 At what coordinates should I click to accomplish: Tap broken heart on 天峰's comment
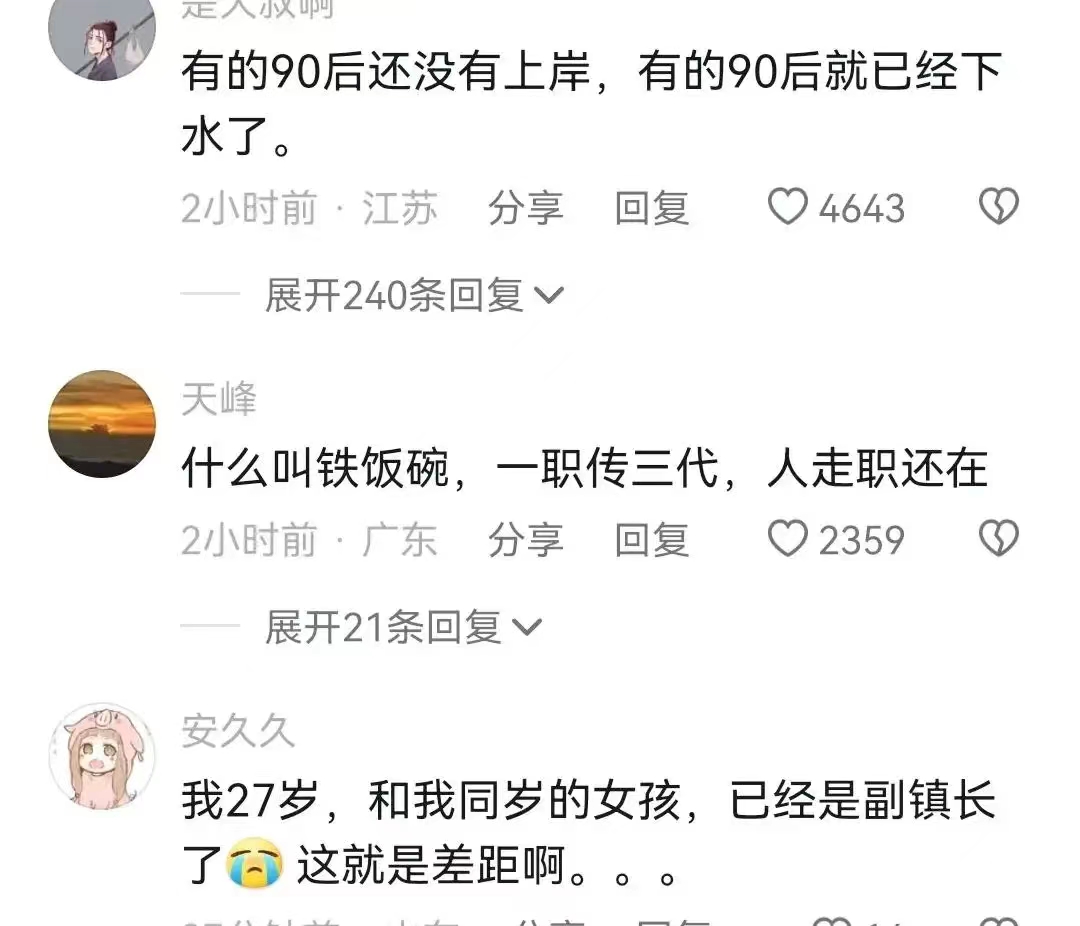point(998,538)
